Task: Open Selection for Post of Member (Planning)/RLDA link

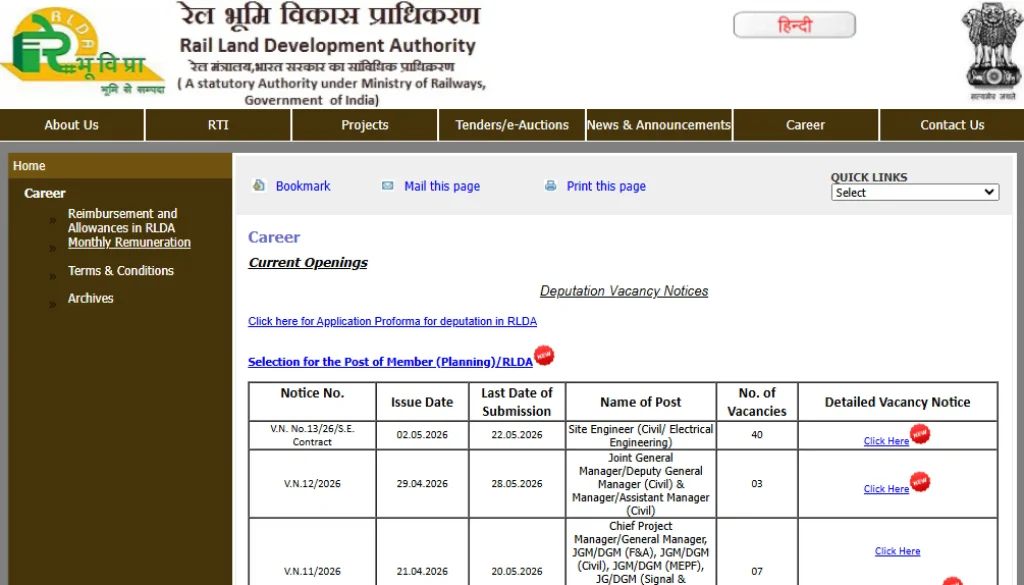Action: click(x=391, y=362)
